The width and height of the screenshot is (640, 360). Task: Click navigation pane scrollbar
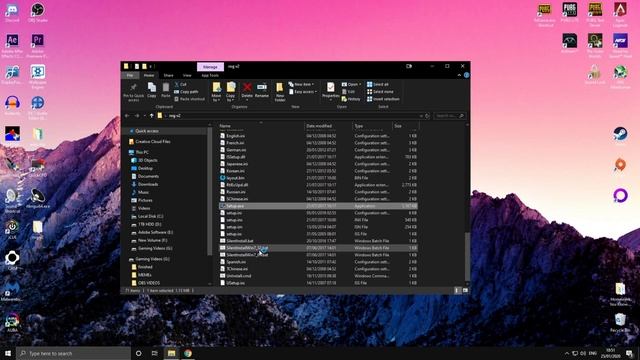210,192
